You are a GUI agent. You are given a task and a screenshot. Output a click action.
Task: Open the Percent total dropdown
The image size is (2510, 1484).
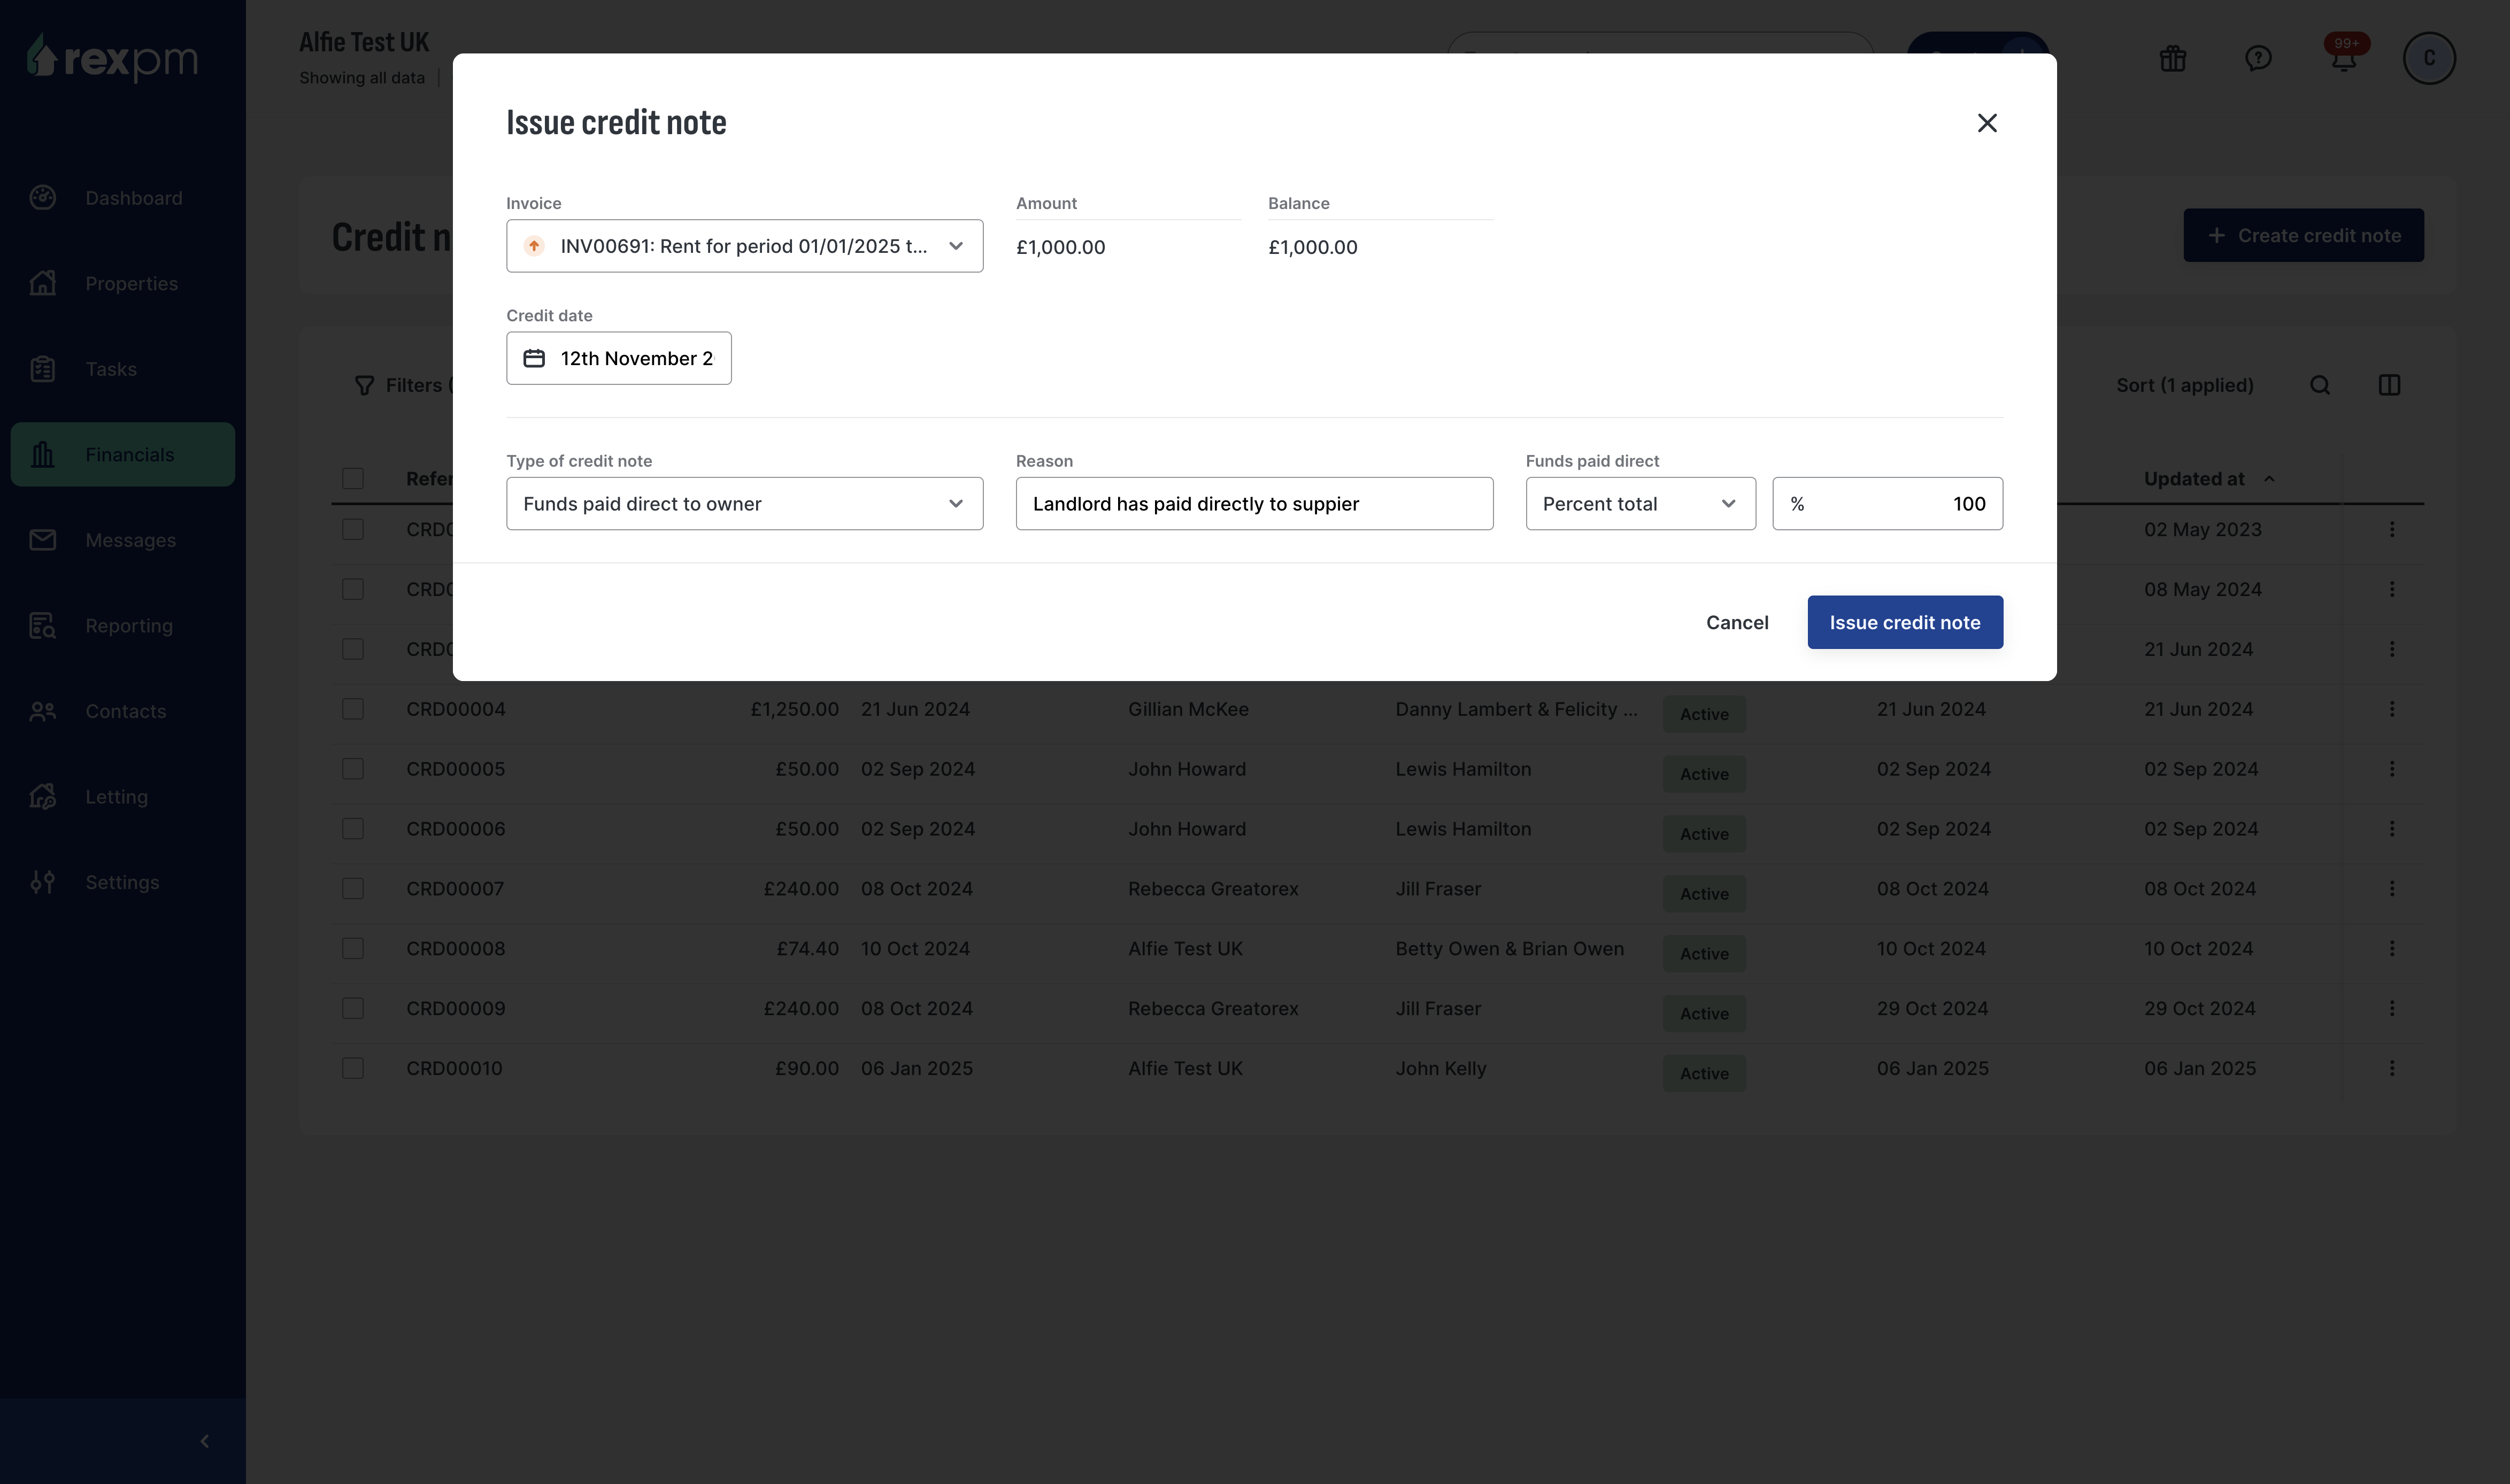[1640, 504]
